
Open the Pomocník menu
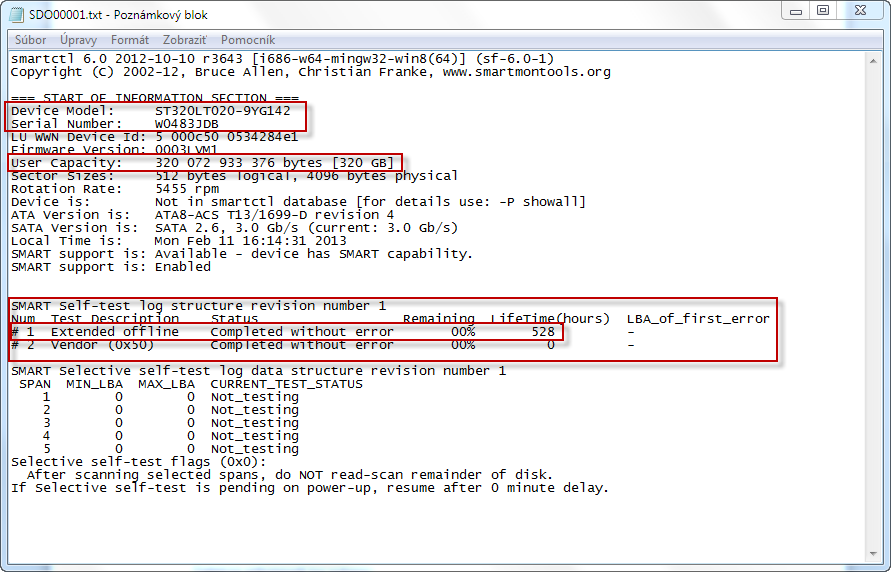point(248,40)
